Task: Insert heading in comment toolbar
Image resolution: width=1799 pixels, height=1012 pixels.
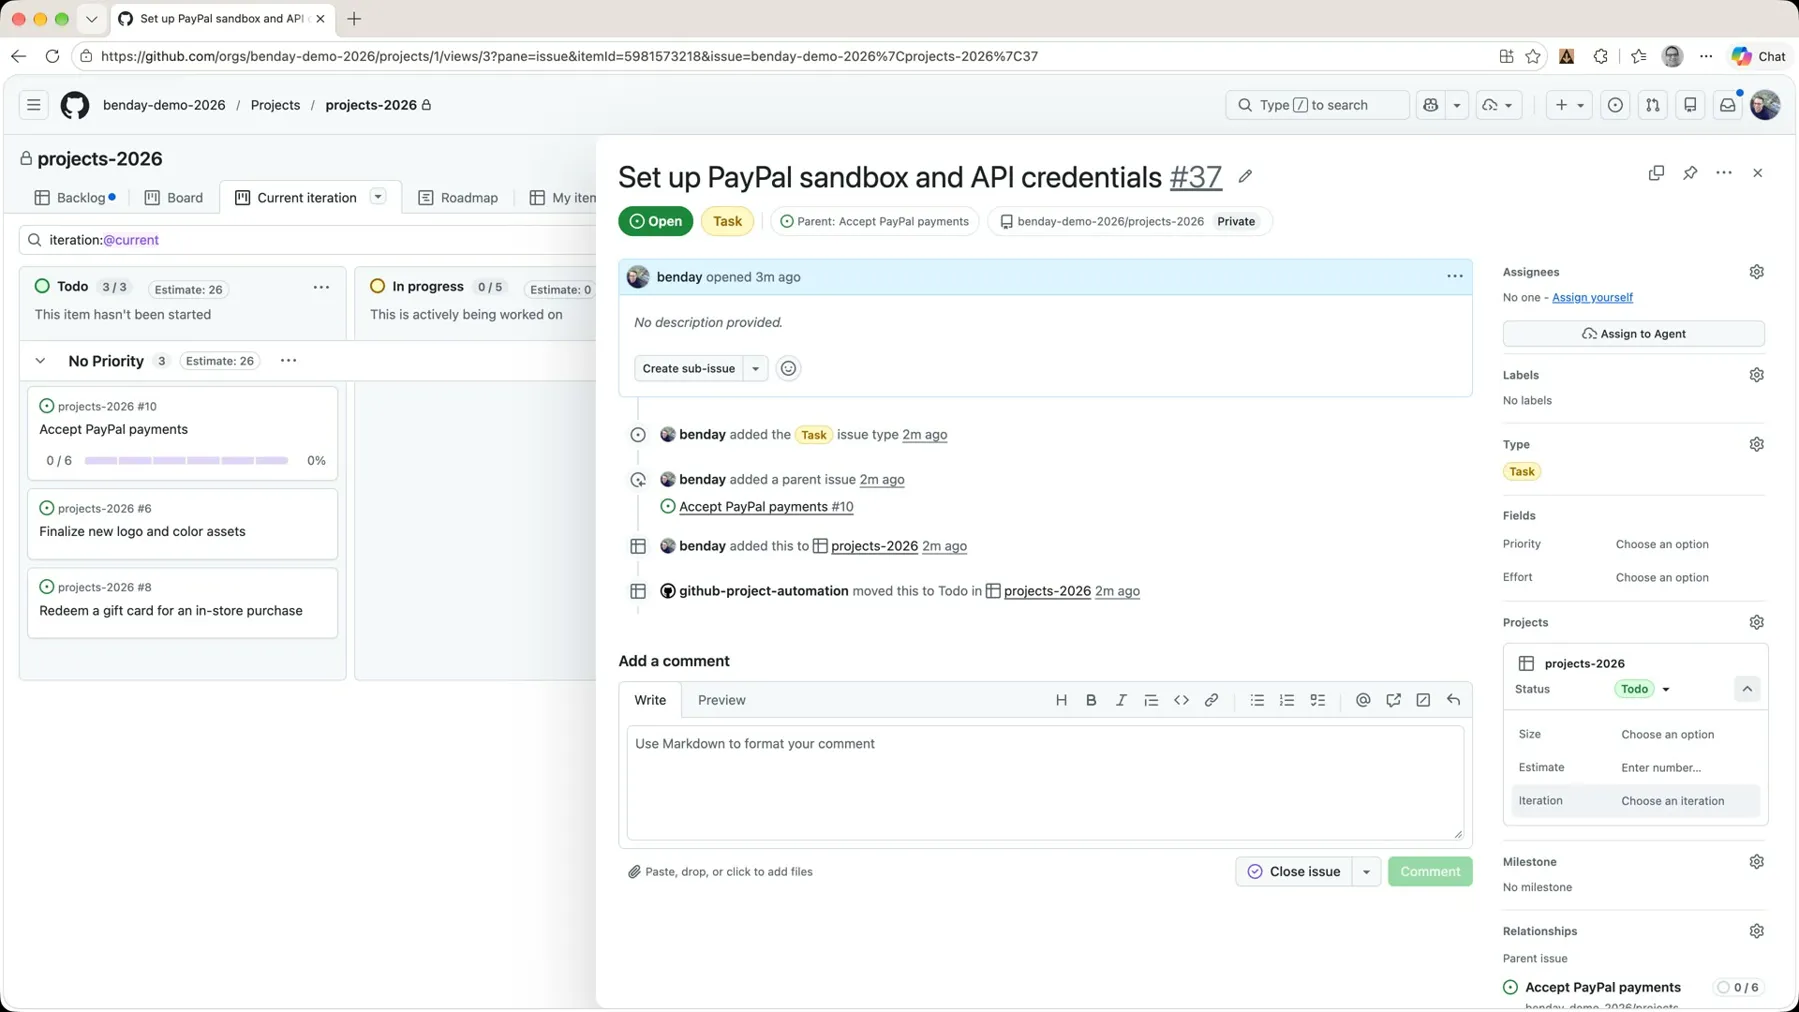Action: (x=1061, y=700)
